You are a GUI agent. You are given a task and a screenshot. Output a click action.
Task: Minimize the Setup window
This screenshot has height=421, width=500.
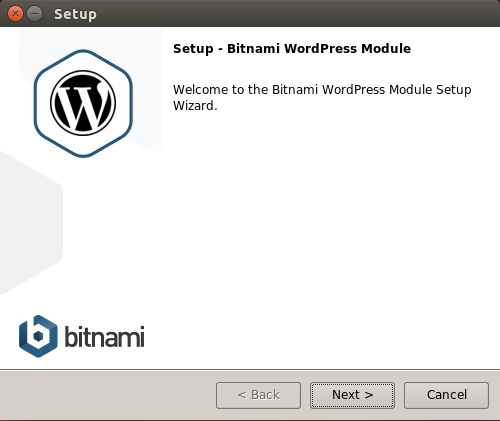(34, 14)
